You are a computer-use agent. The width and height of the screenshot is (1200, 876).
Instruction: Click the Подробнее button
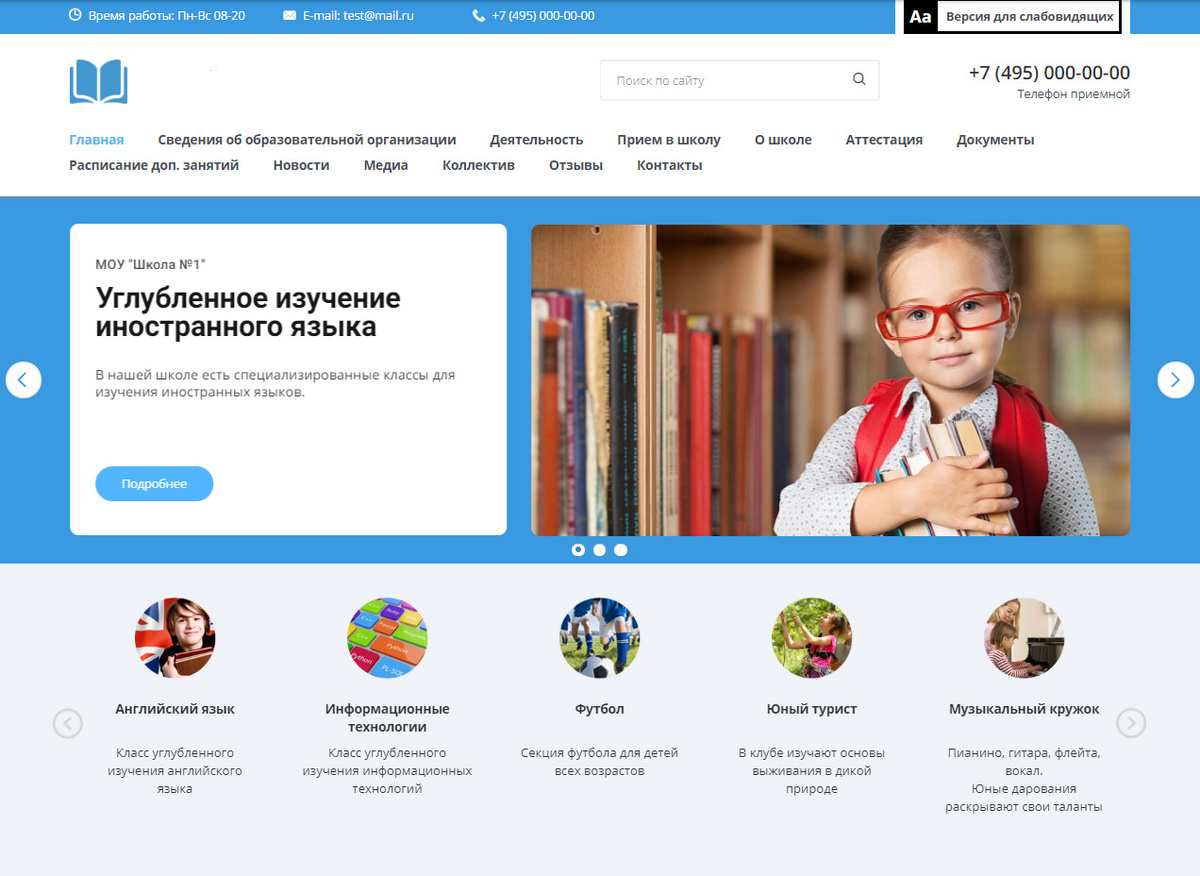click(154, 484)
